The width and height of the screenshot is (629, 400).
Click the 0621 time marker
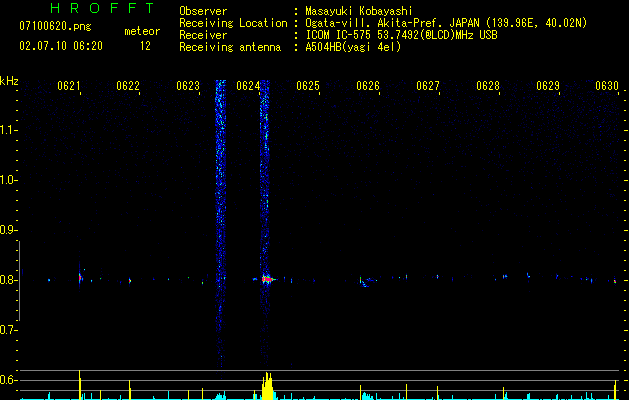click(69, 86)
